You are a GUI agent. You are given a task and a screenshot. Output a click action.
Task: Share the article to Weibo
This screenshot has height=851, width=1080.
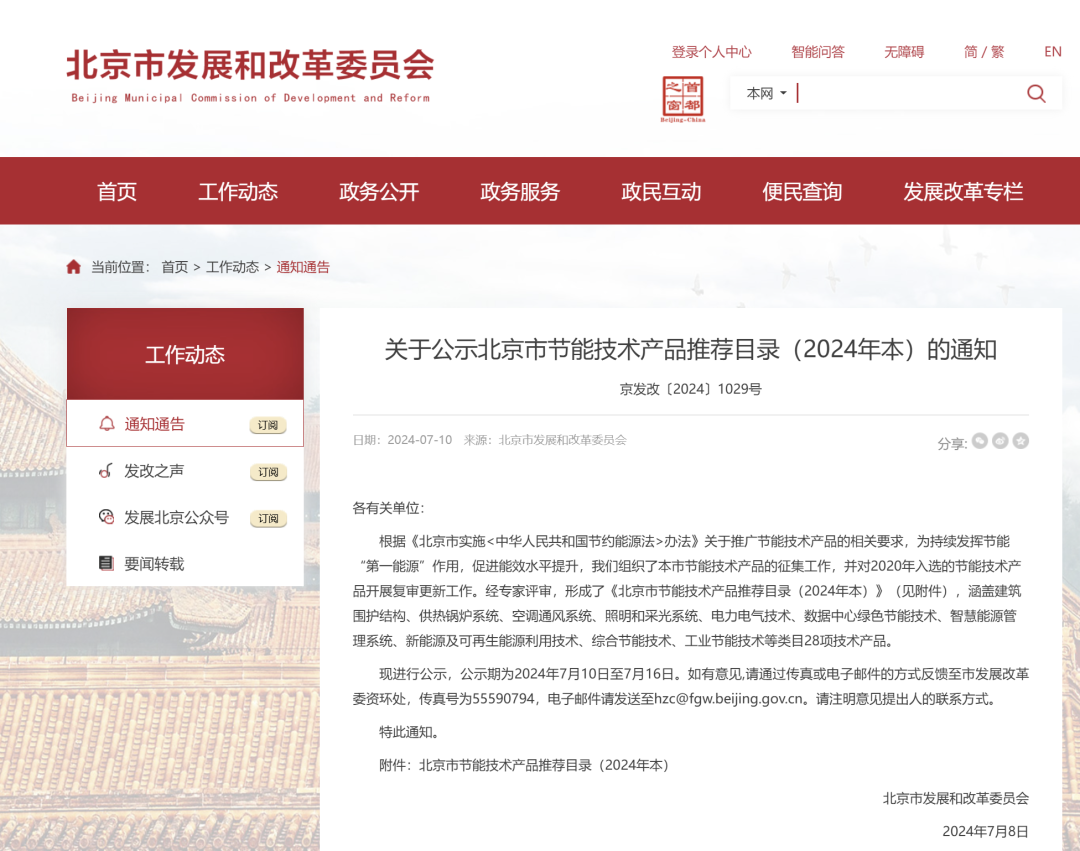click(x=1000, y=440)
